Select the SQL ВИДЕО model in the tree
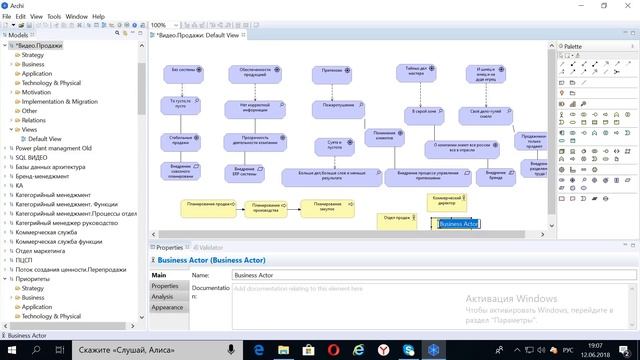The image size is (640, 360). [x=31, y=158]
